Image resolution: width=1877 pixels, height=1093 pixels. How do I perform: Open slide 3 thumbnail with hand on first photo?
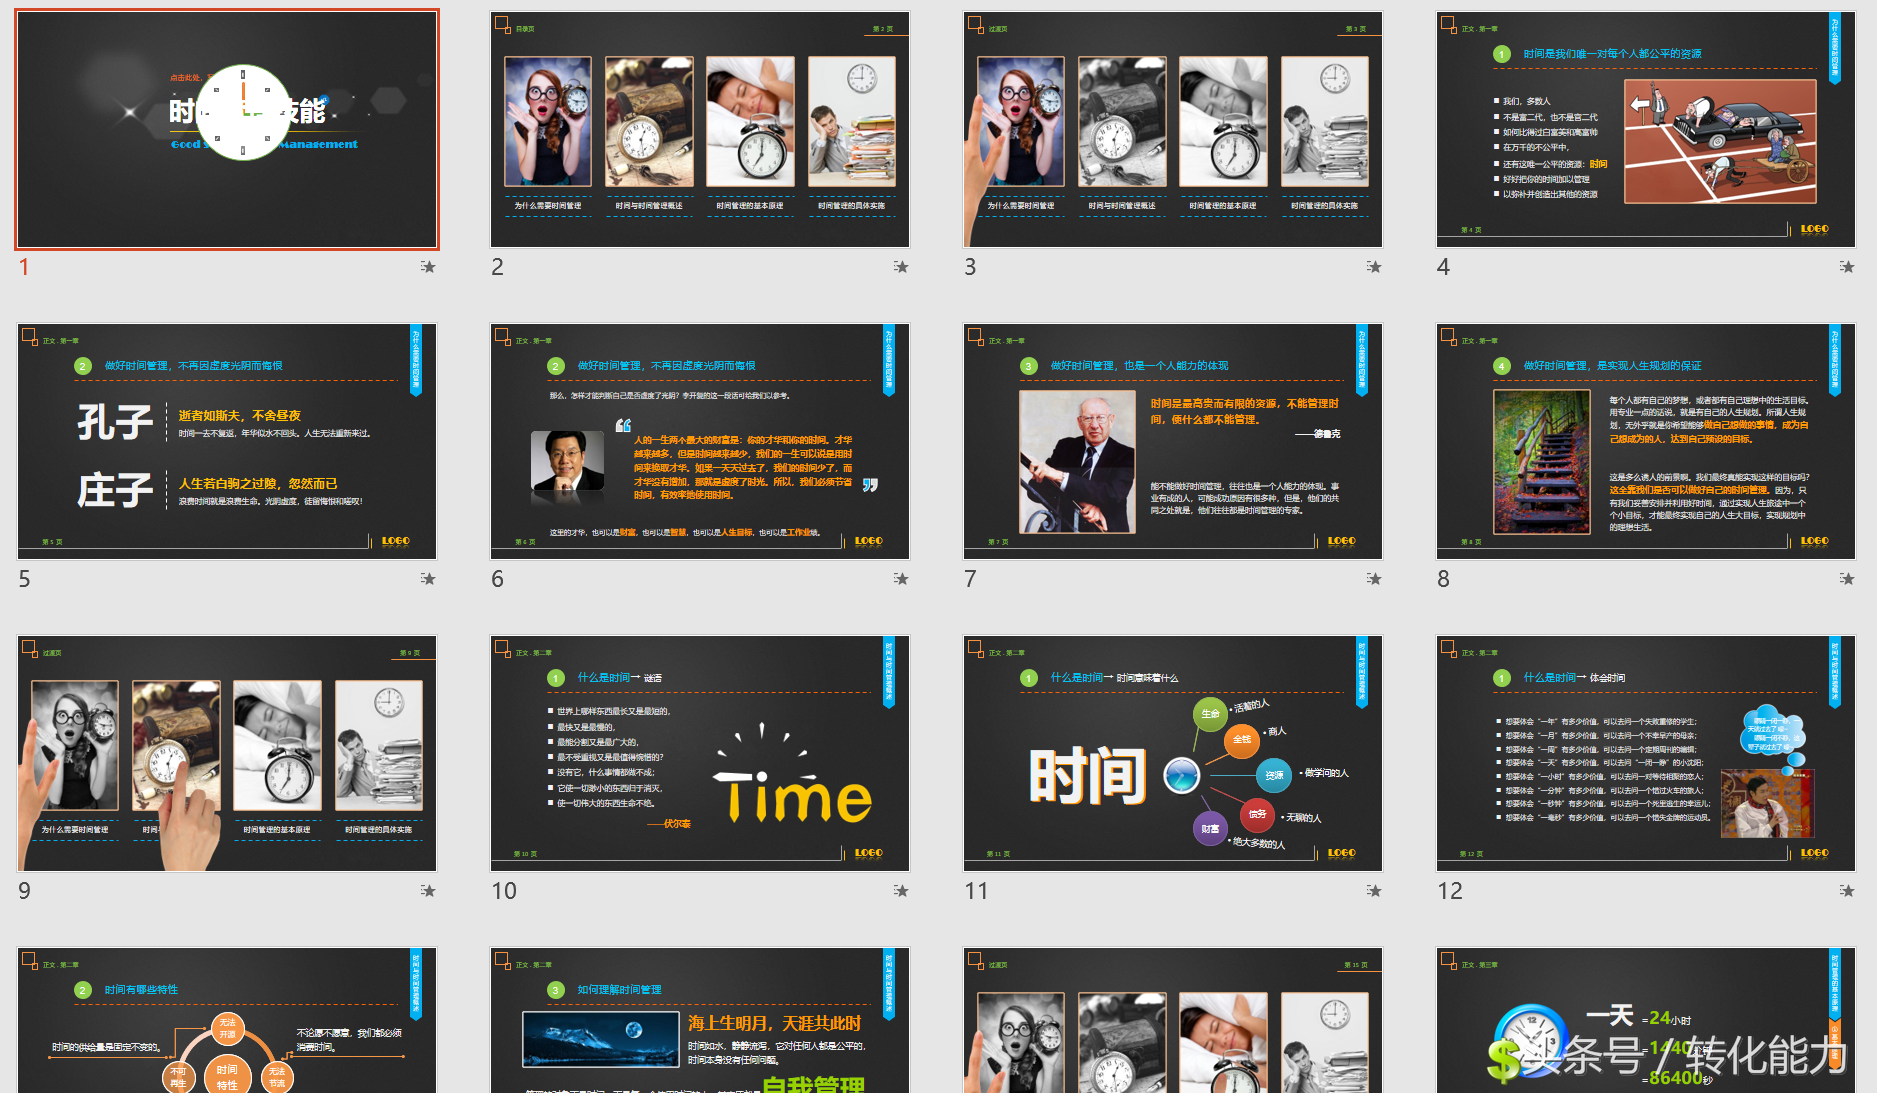(x=1173, y=130)
